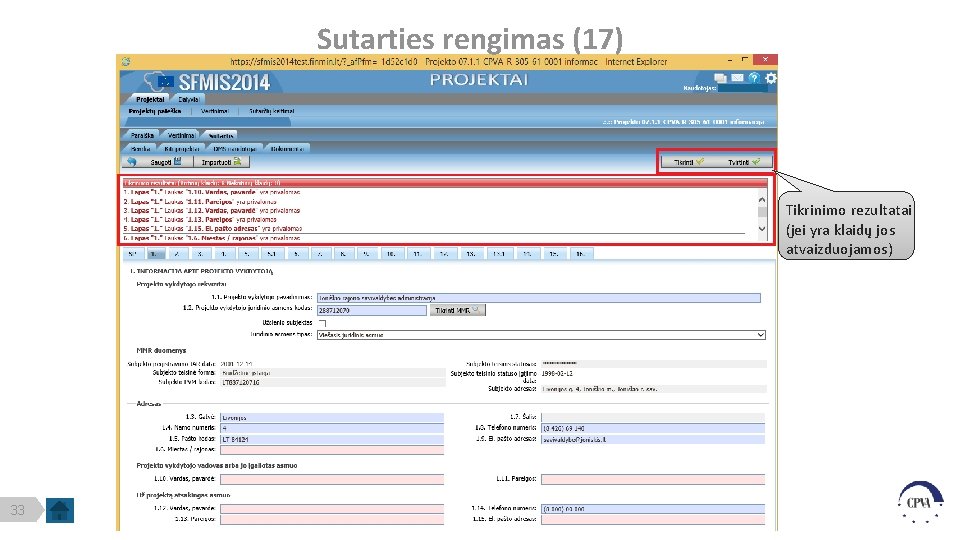The width and height of the screenshot is (960, 540).
Task: Click the Tikrinti MNR button
Action: point(457,310)
